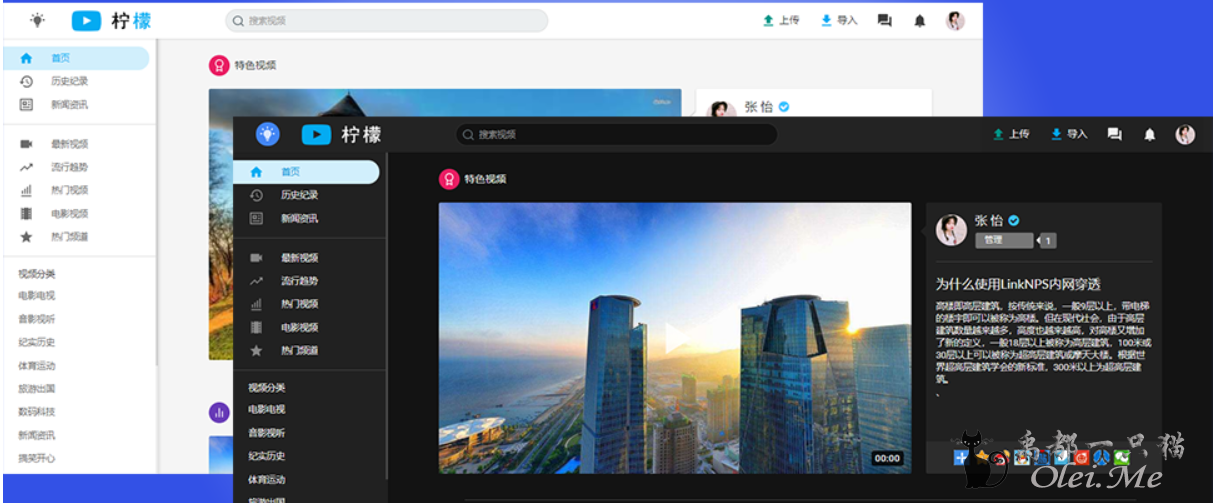Viewport: 1213px width, 503px height.
Task: Focus the 搜索视频 search box in dark window
Action: [x=617, y=134]
